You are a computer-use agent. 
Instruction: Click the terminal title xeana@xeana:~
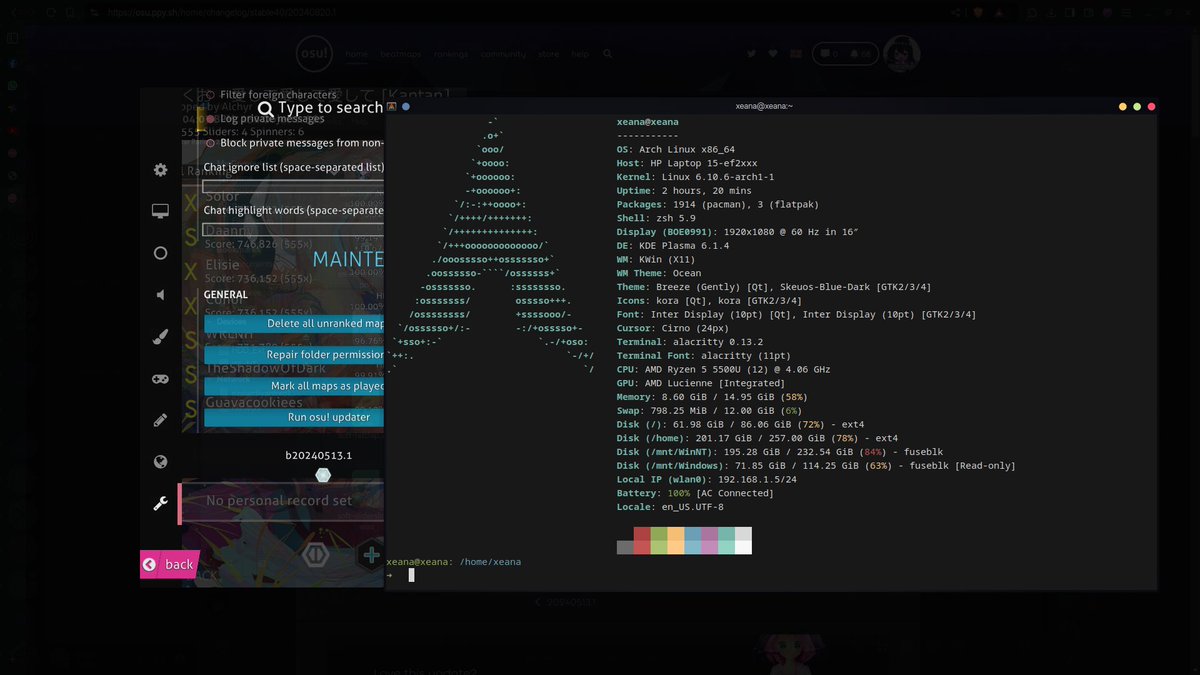click(764, 106)
